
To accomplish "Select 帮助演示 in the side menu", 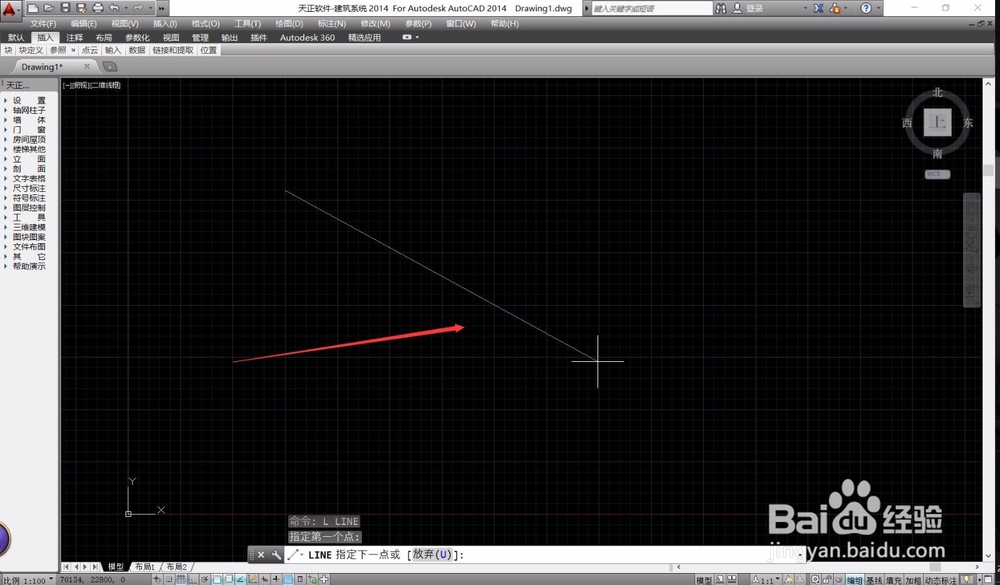I will point(29,266).
